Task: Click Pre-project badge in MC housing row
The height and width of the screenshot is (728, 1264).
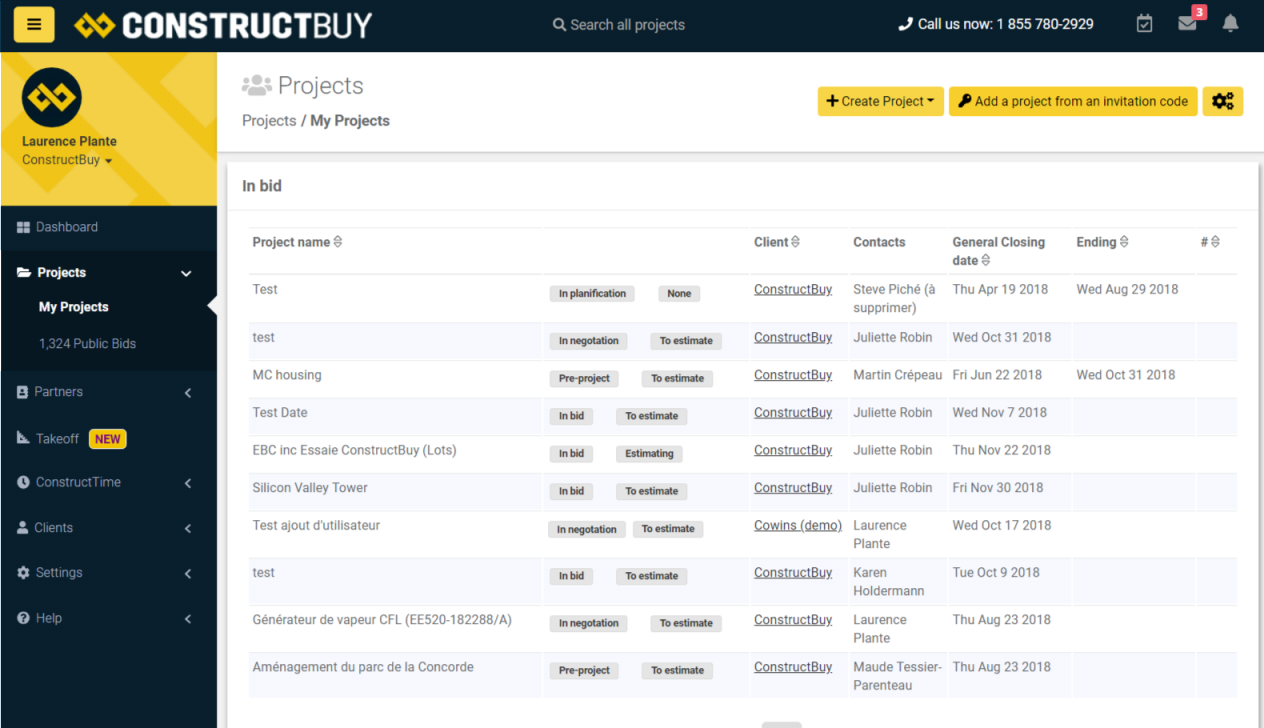Action: 584,378
